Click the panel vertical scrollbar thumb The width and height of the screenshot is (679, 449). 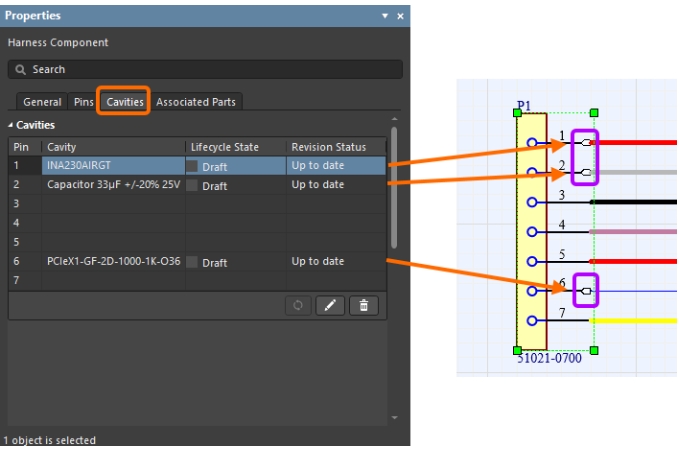tap(394, 187)
